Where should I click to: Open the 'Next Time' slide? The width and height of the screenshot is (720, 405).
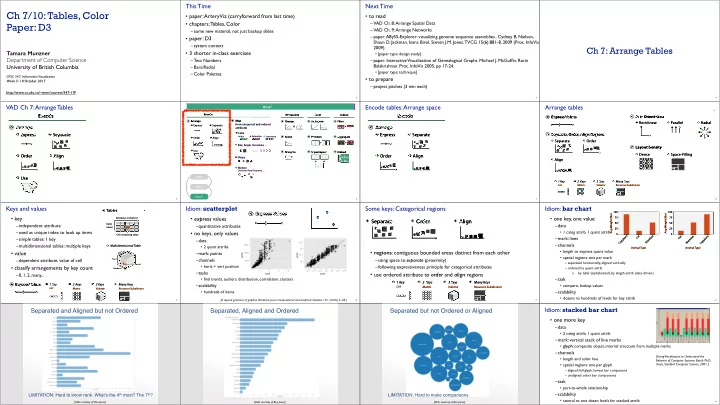pos(450,51)
